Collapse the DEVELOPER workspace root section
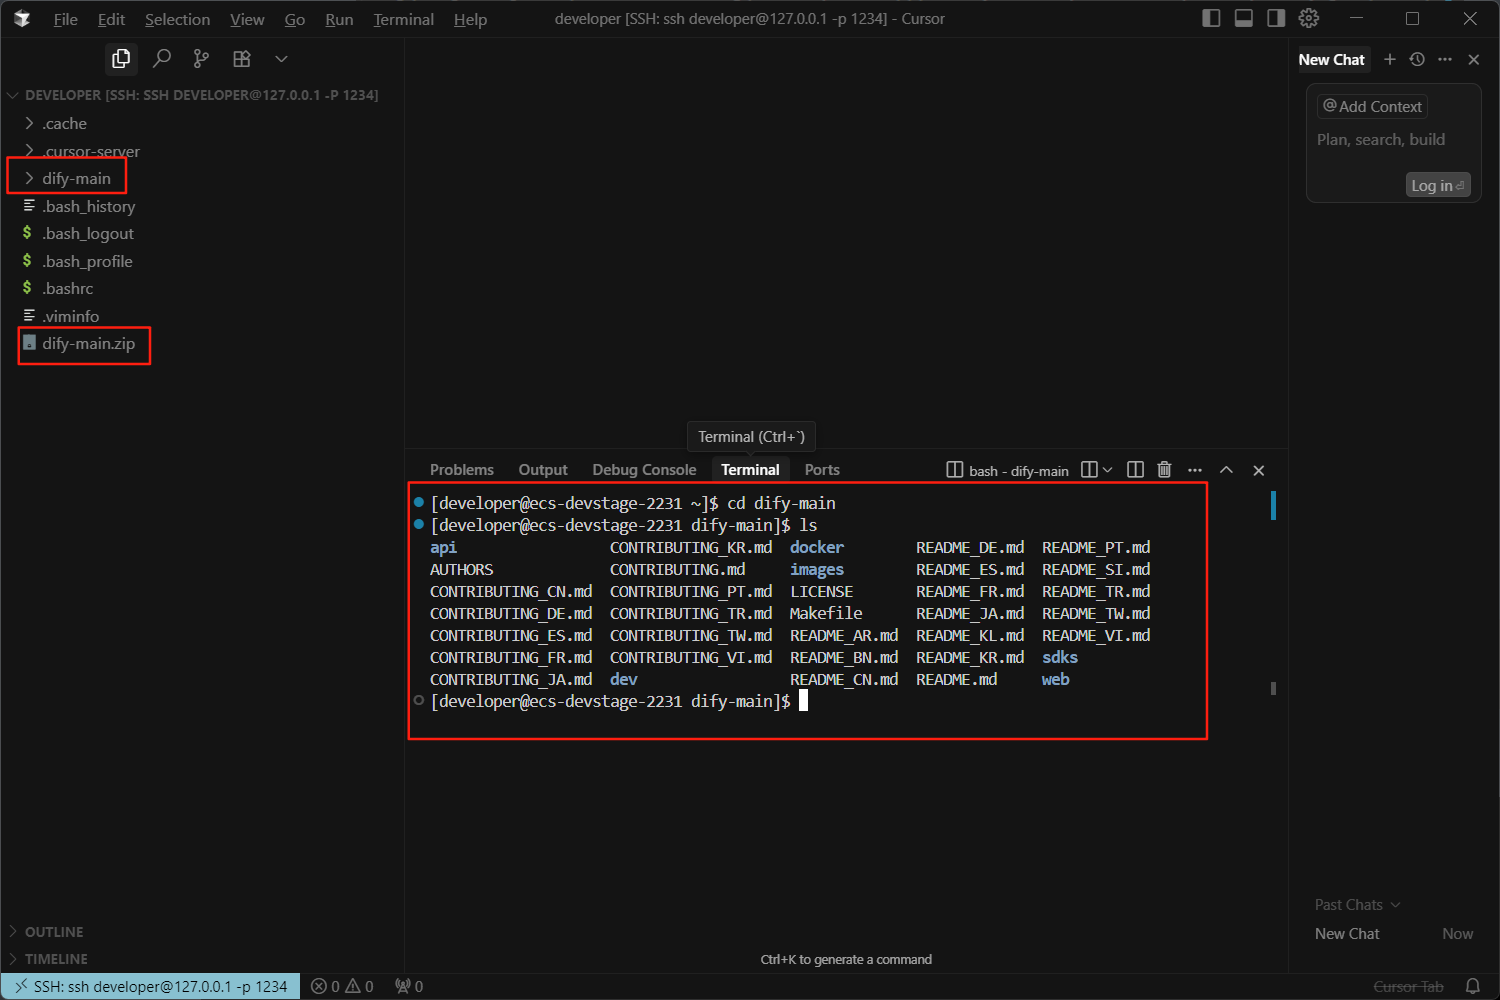Screen dimensions: 1500x1000 click(200, 95)
